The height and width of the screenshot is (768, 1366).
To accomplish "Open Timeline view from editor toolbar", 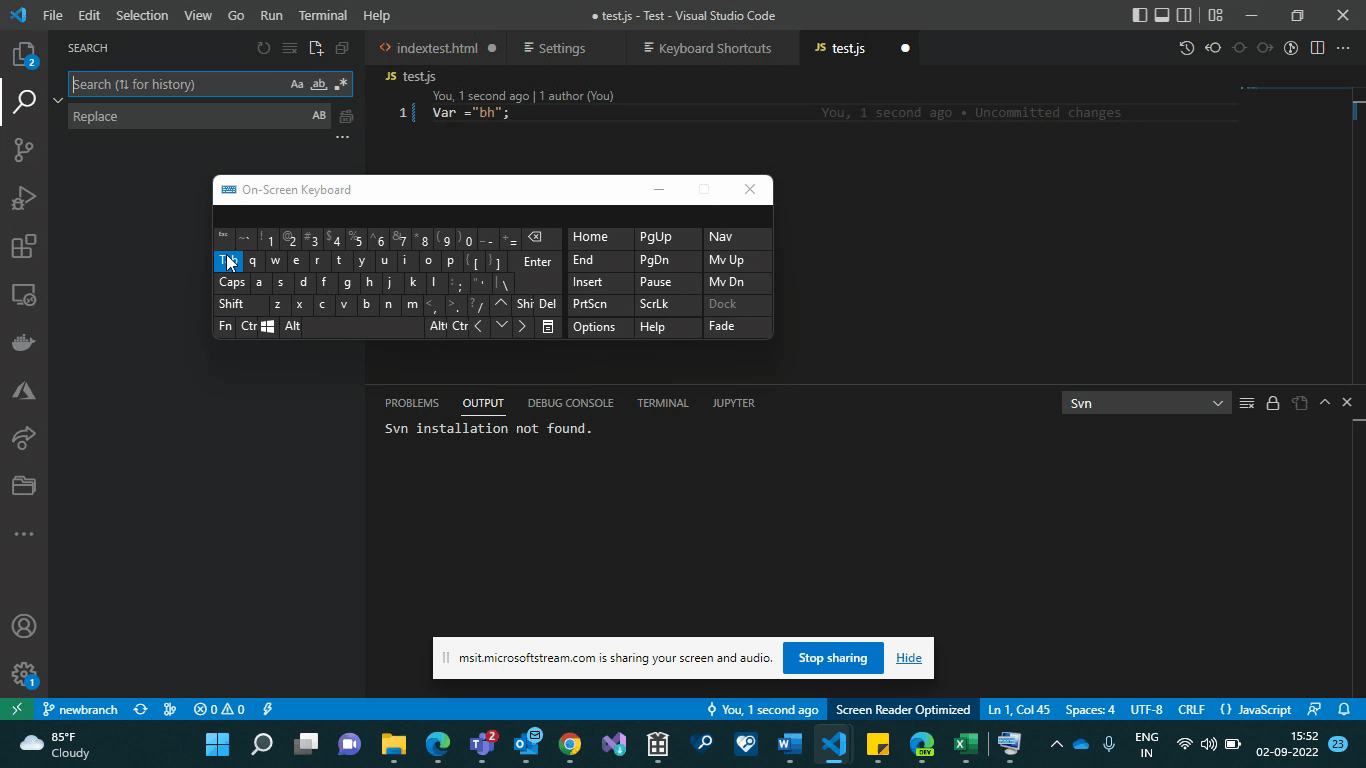I will pyautogui.click(x=1186, y=47).
